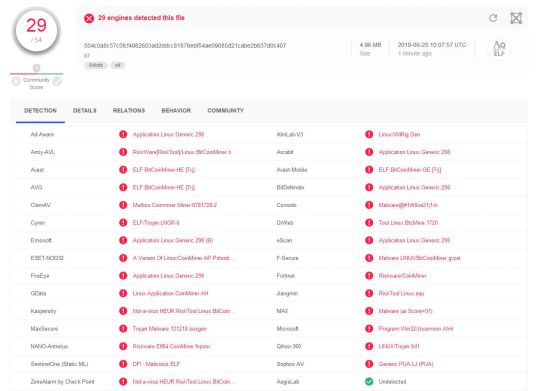Click MaxSecure's Trojan.Malware label
The width and height of the screenshot is (554, 391).
(x=169, y=328)
